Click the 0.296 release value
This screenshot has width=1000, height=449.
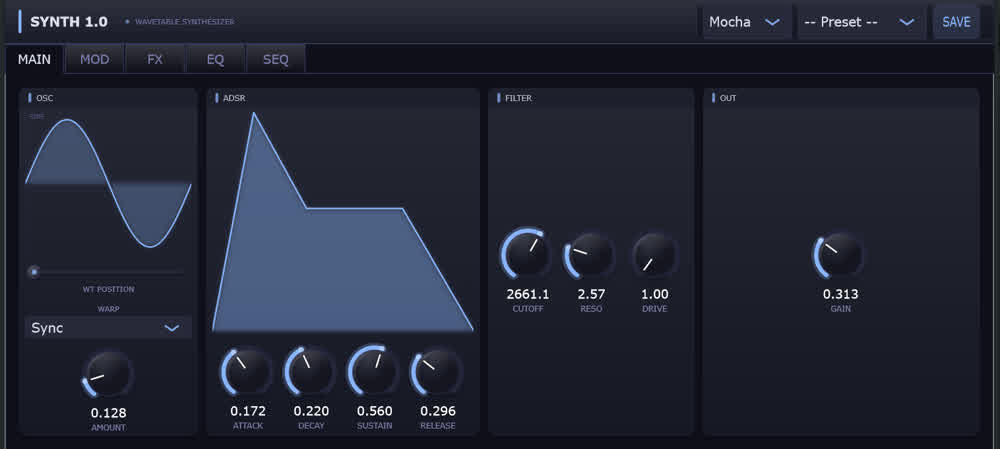click(x=438, y=411)
